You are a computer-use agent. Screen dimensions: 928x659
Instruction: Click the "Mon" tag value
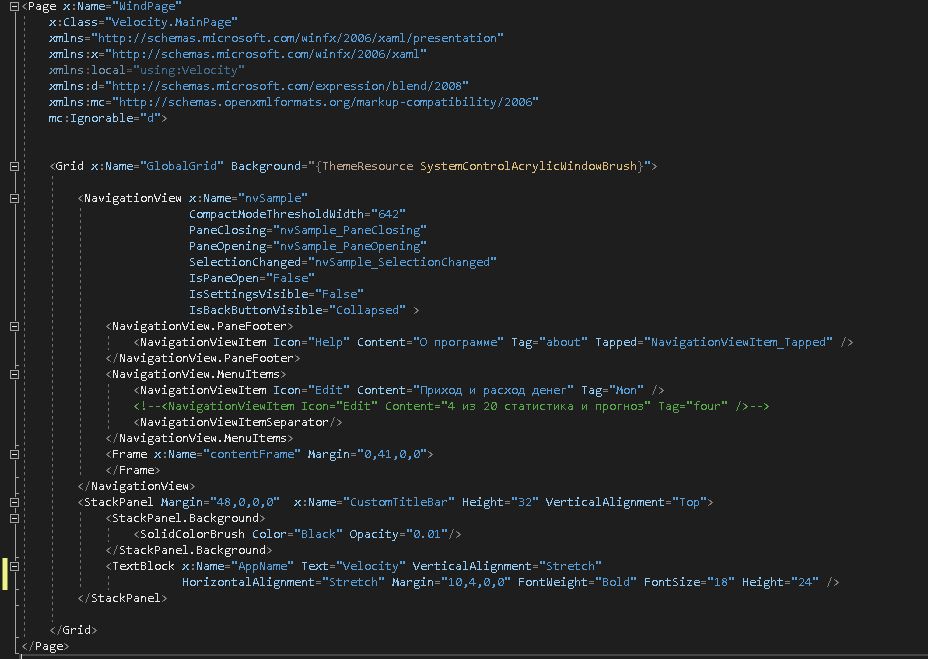point(626,390)
